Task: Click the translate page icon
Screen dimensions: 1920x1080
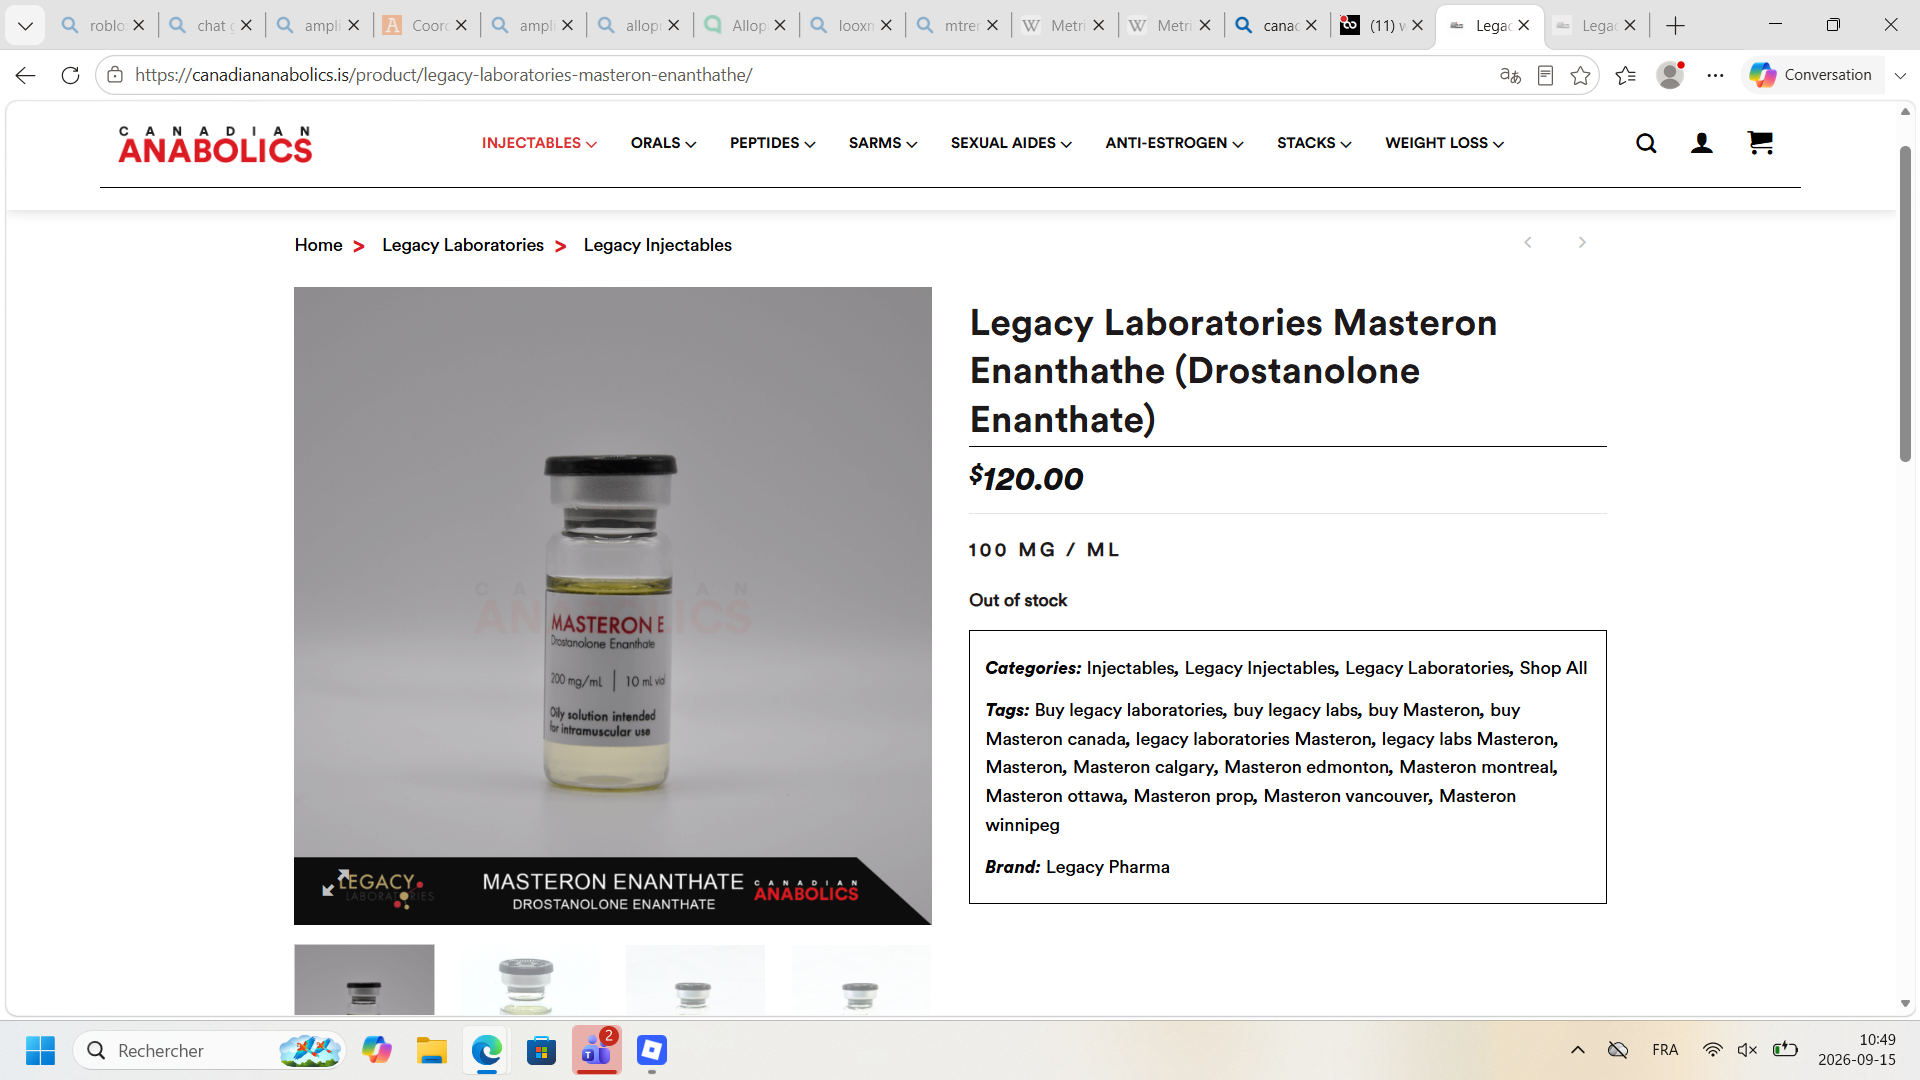Action: pyautogui.click(x=1510, y=75)
